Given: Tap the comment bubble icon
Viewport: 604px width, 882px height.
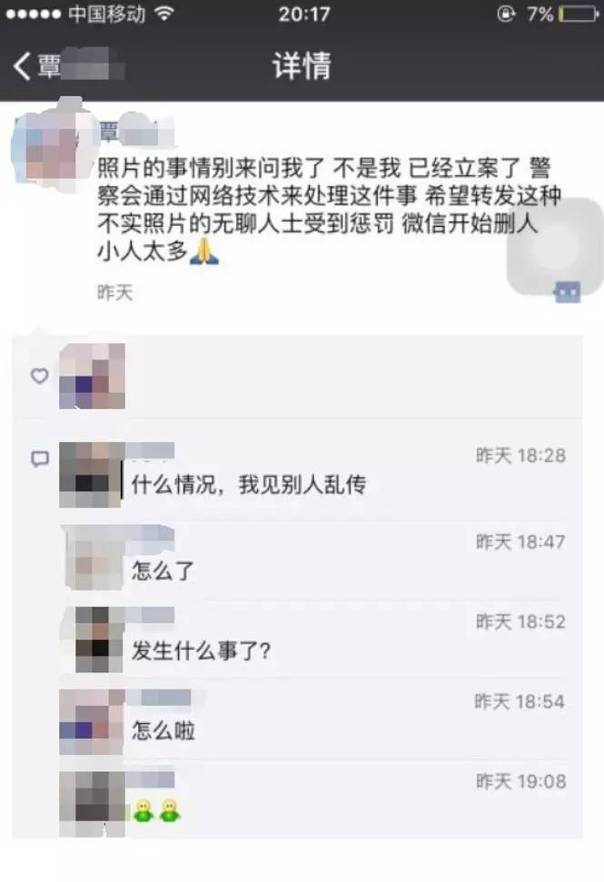Looking at the screenshot, I should pyautogui.click(x=39, y=459).
